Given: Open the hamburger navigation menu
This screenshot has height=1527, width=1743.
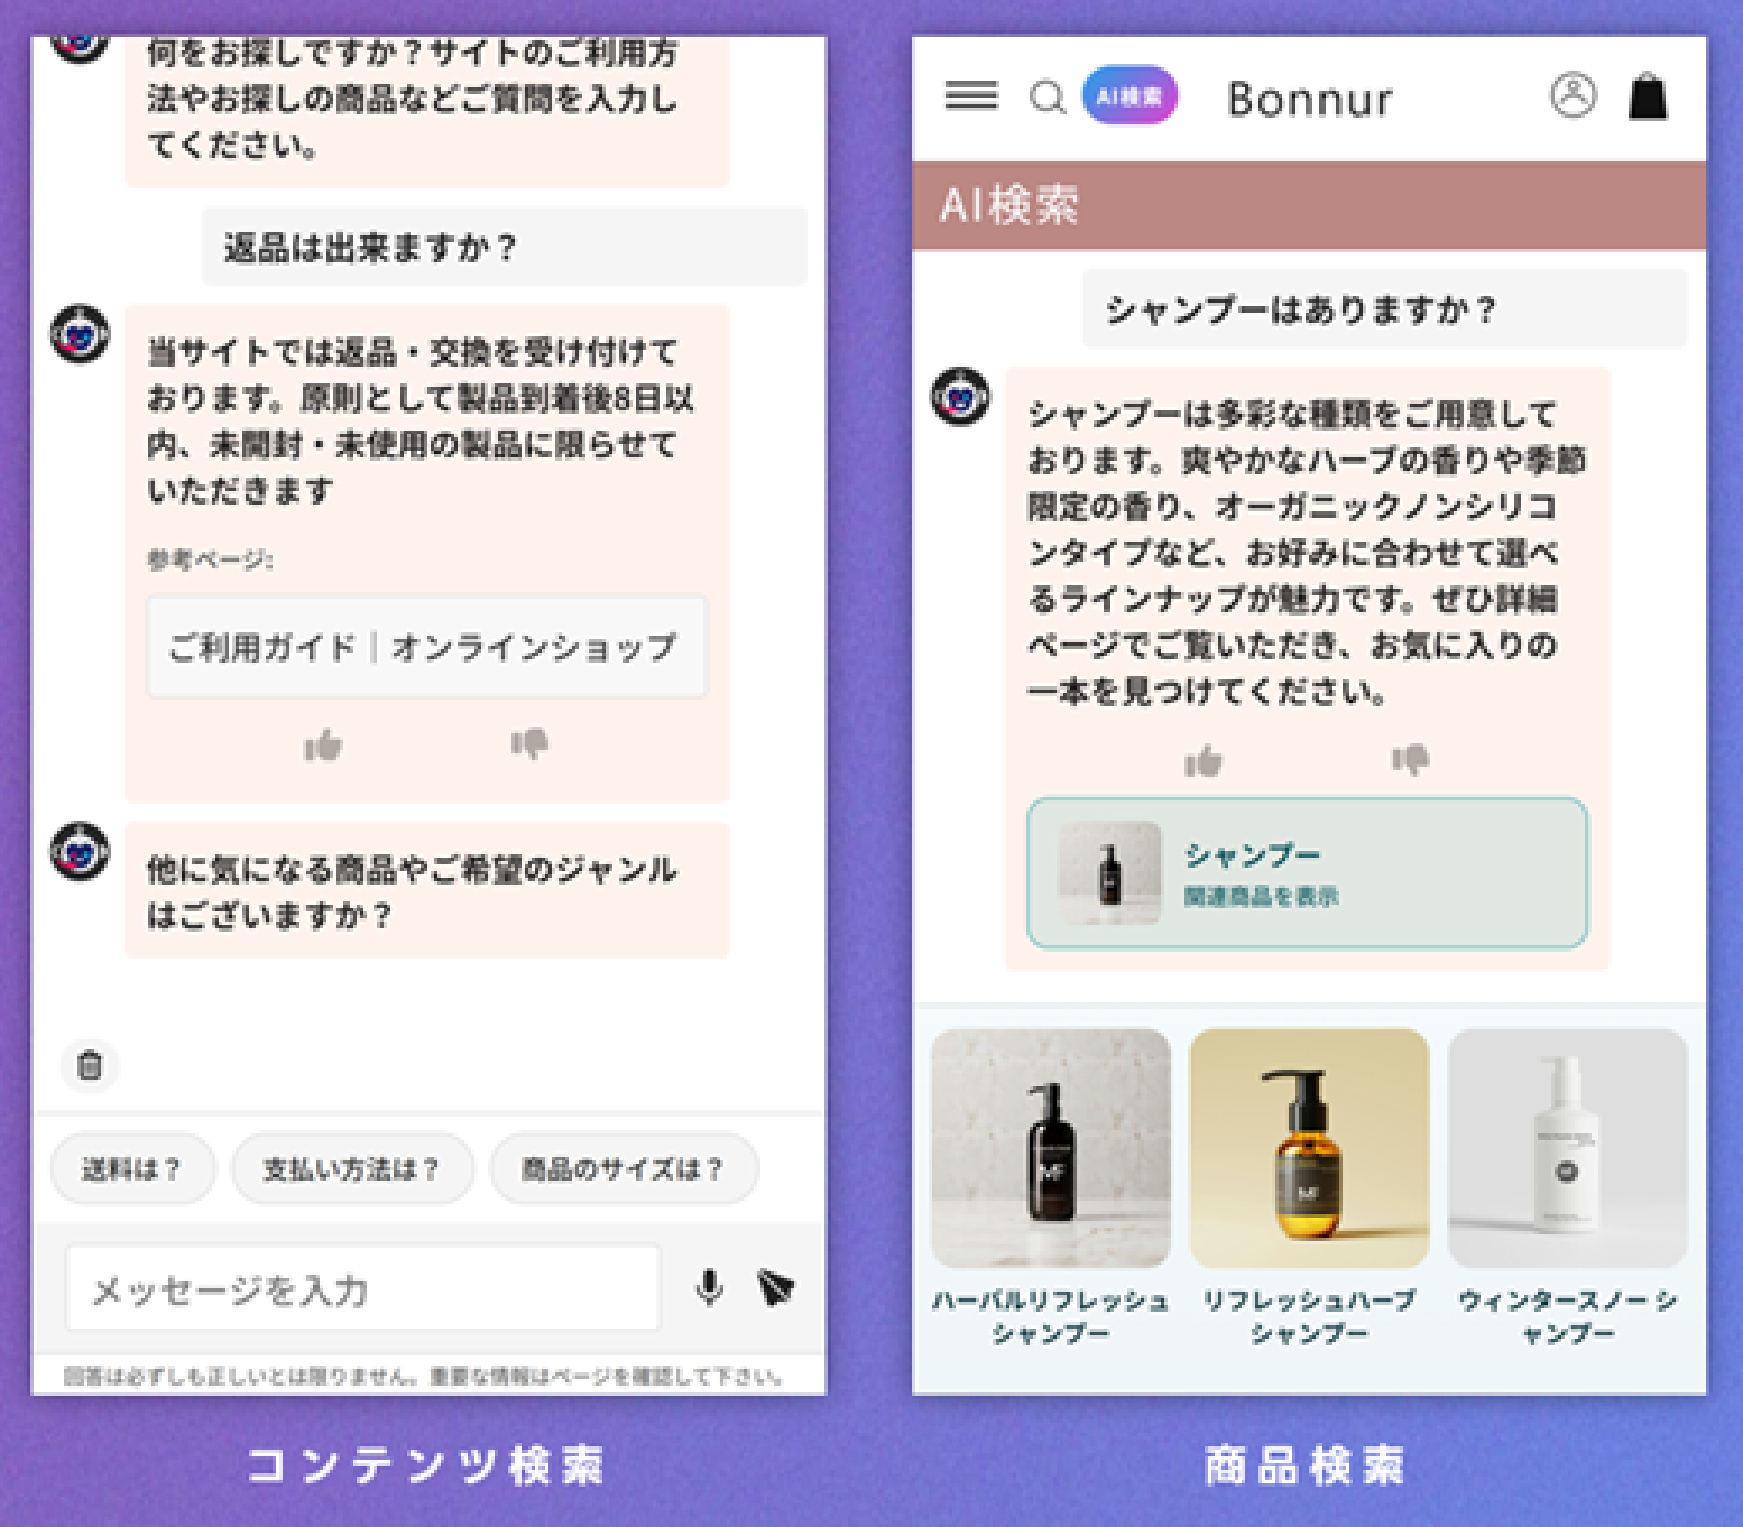Looking at the screenshot, I should coord(969,97).
